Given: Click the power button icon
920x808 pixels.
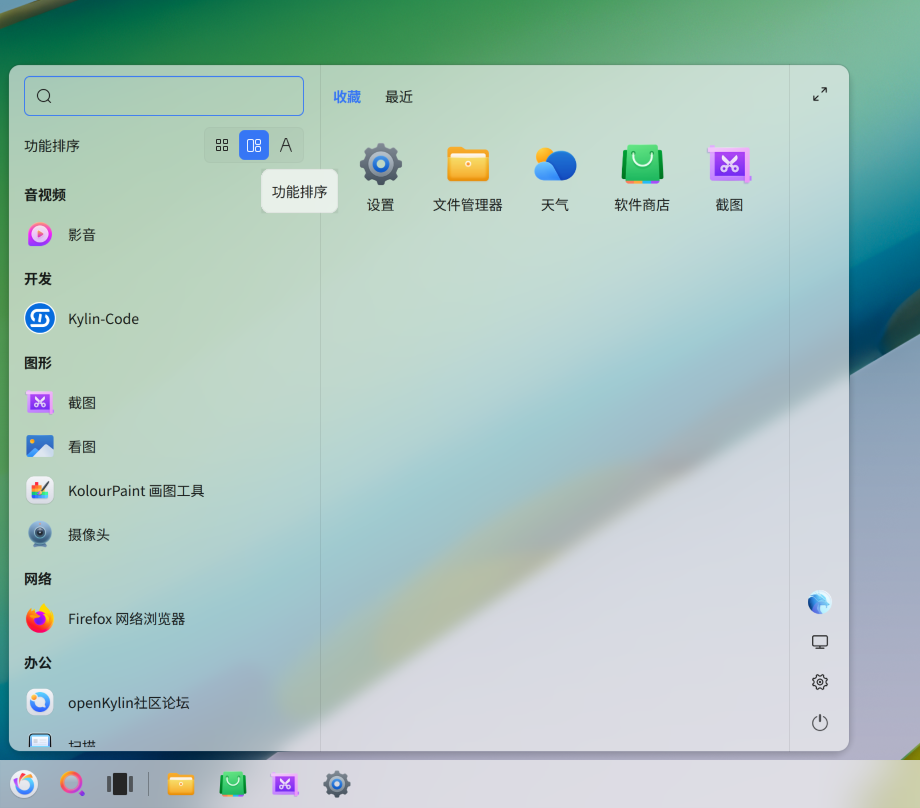Looking at the screenshot, I should (820, 722).
